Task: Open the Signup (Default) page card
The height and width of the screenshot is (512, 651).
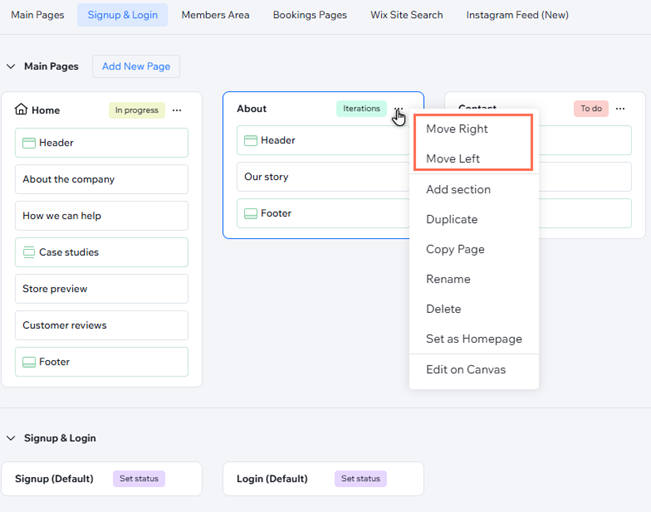Action: pyautogui.click(x=102, y=479)
